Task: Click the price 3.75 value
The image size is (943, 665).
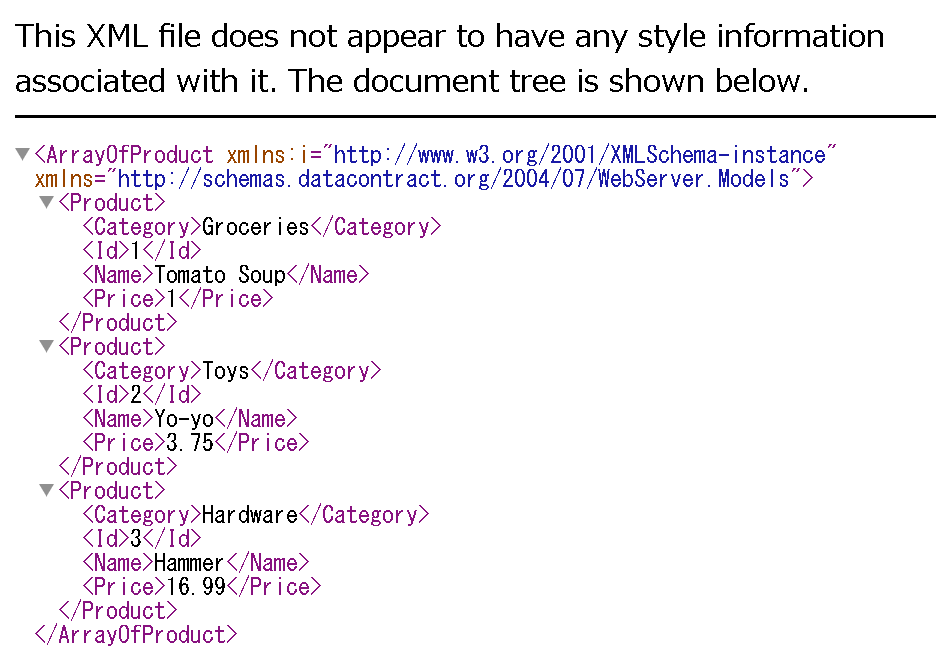Action: 189,443
